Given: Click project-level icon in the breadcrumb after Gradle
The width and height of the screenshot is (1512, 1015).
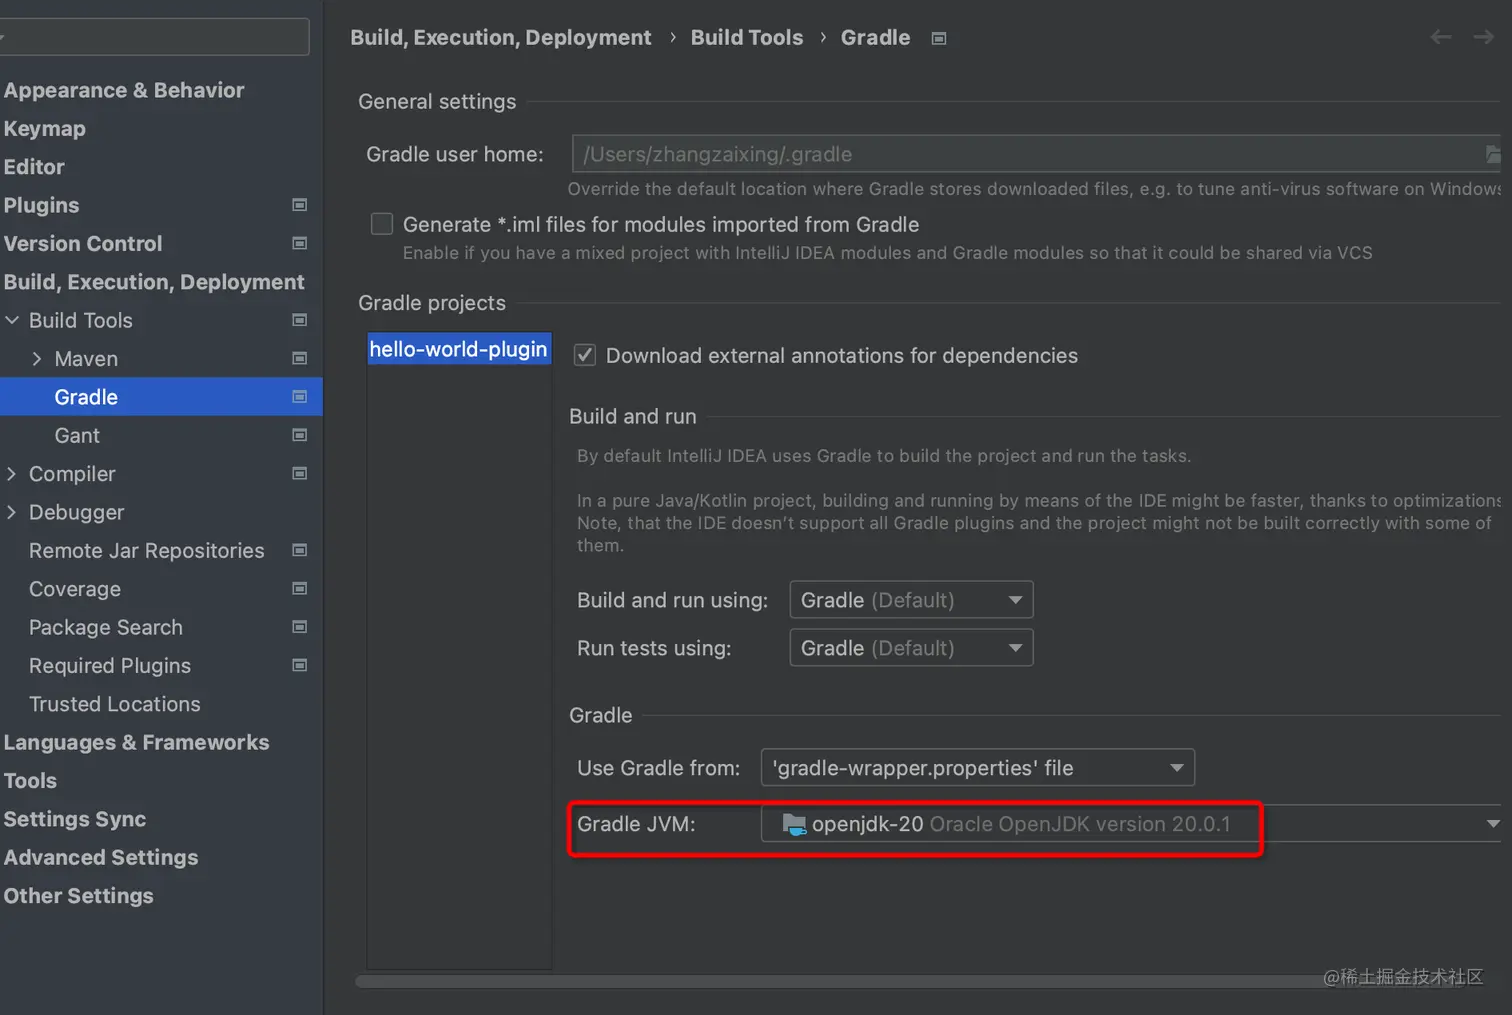Looking at the screenshot, I should [939, 38].
